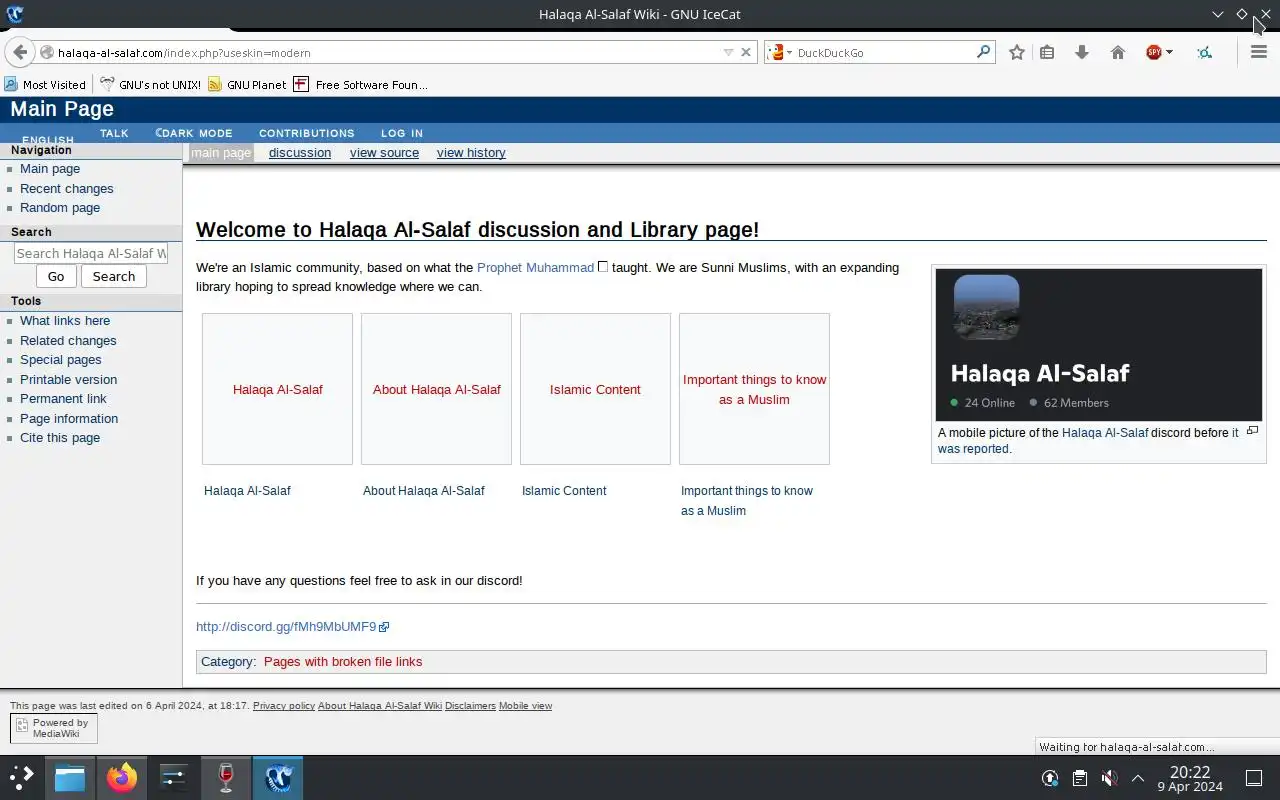Click Log In in the wiki header
Viewport: 1280px width, 800px height.
(402, 133)
